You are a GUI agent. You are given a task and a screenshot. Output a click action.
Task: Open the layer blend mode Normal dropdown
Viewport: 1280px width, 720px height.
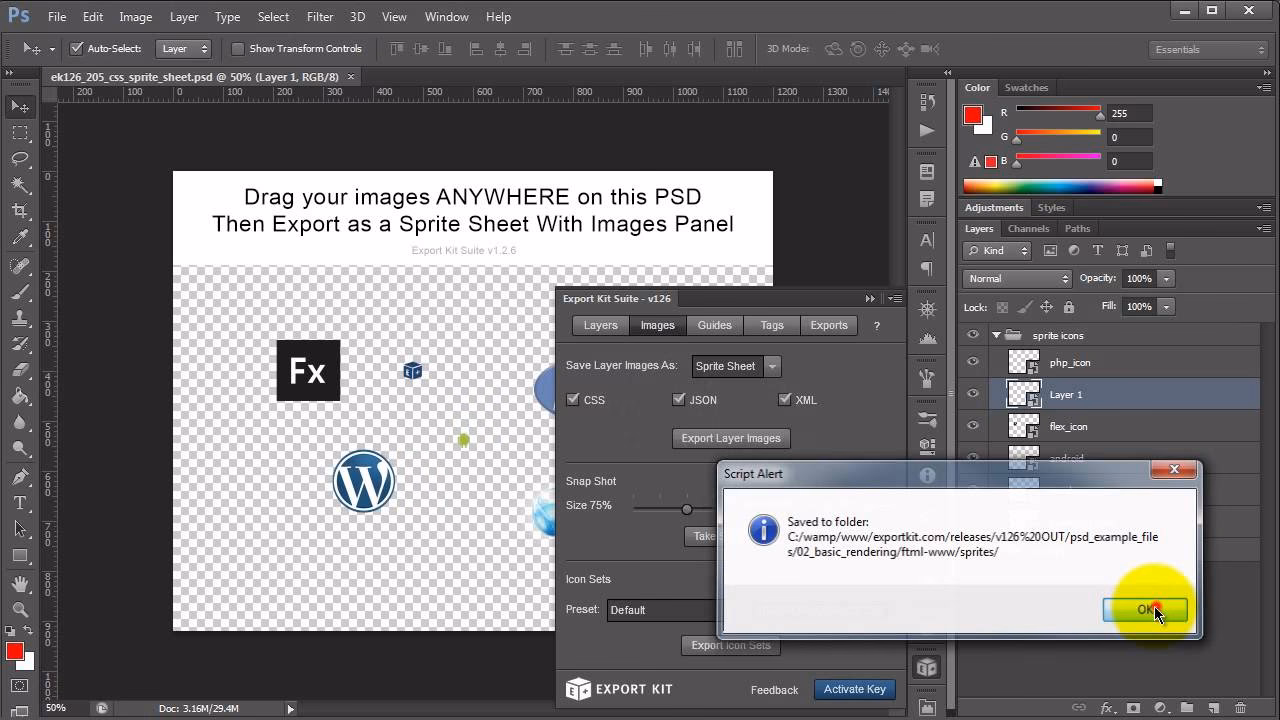pos(1016,278)
